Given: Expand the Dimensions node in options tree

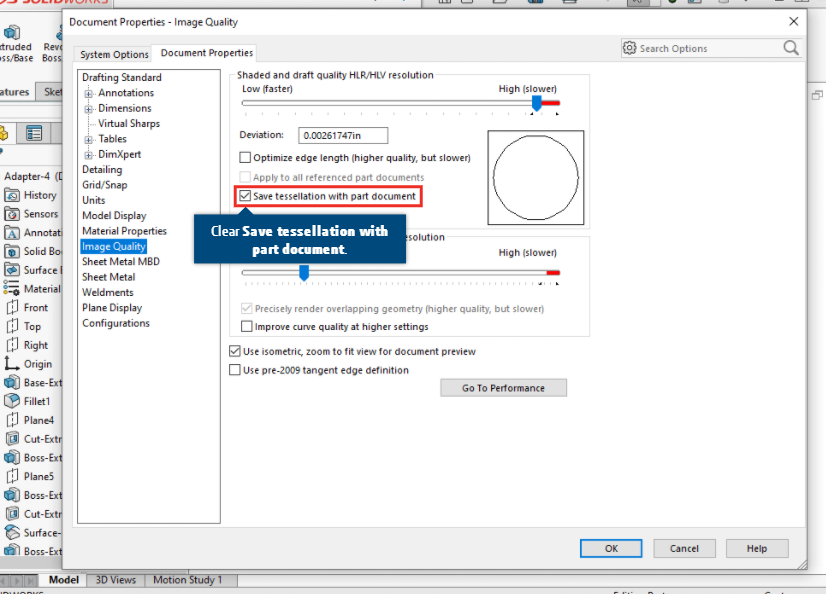Looking at the screenshot, I should [x=88, y=109].
